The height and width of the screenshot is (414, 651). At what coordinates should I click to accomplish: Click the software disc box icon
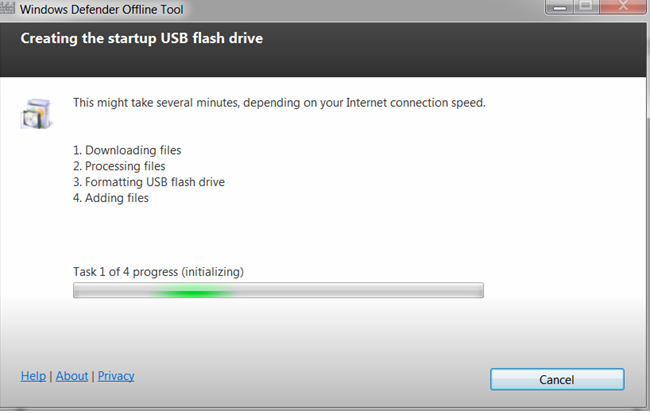coord(37,114)
